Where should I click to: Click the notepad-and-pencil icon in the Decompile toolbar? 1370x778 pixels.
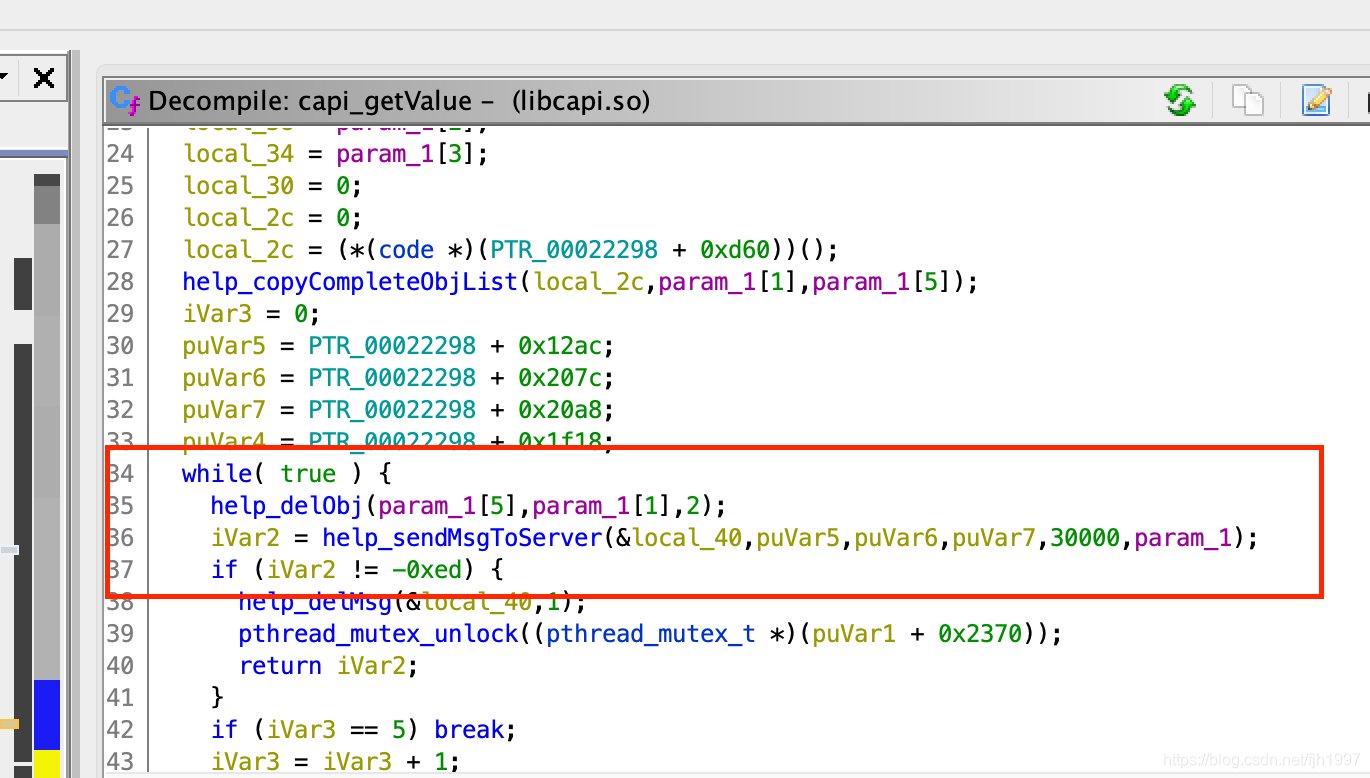pos(1317,100)
